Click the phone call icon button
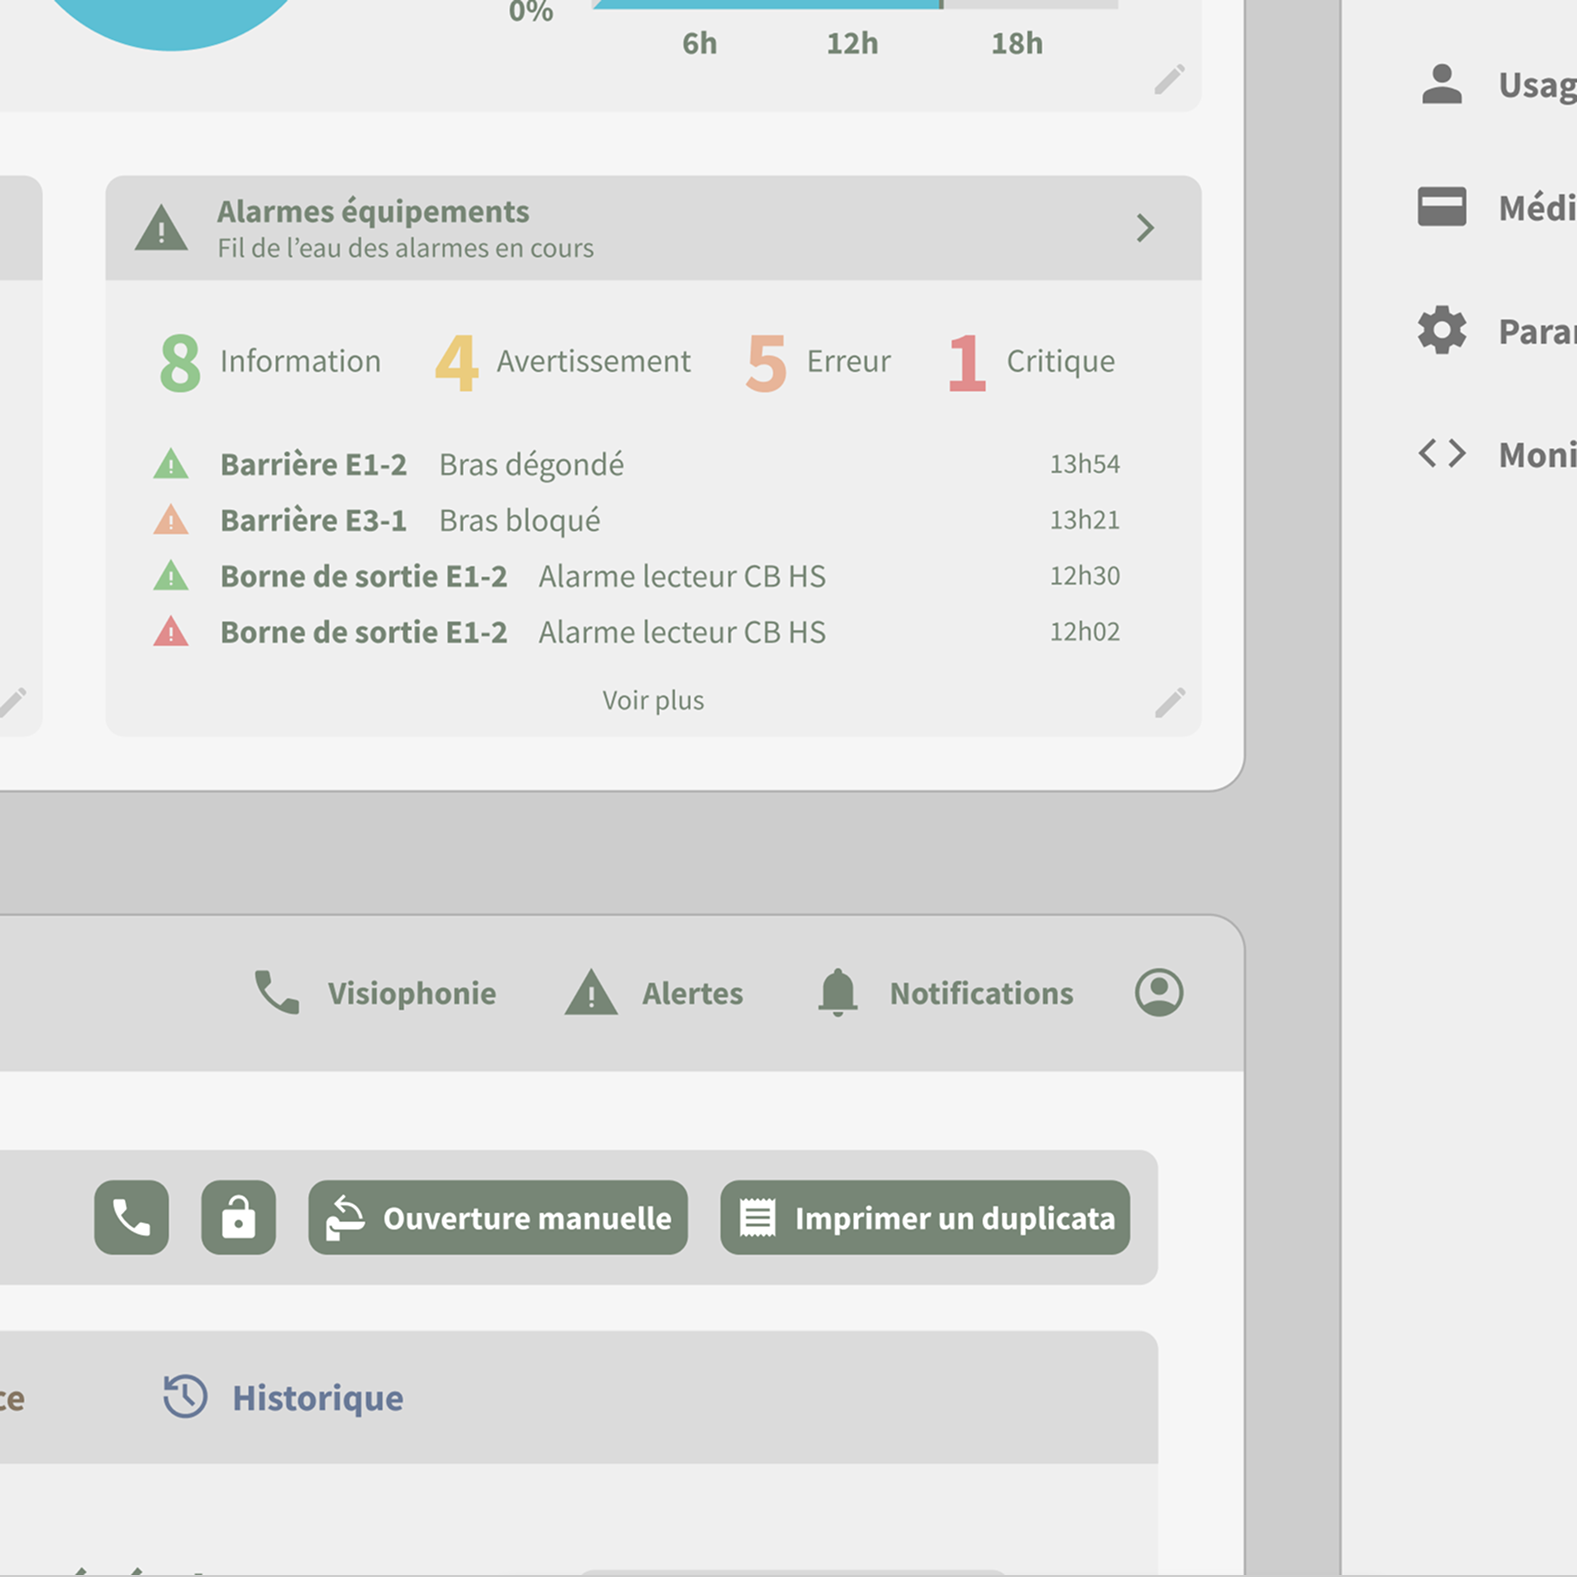1577x1577 pixels. coord(131,1217)
